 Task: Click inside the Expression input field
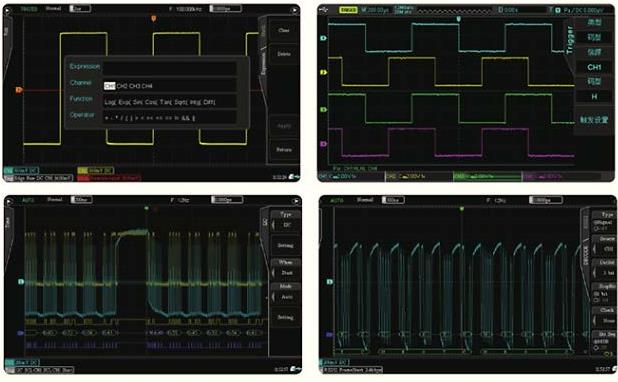(169, 68)
